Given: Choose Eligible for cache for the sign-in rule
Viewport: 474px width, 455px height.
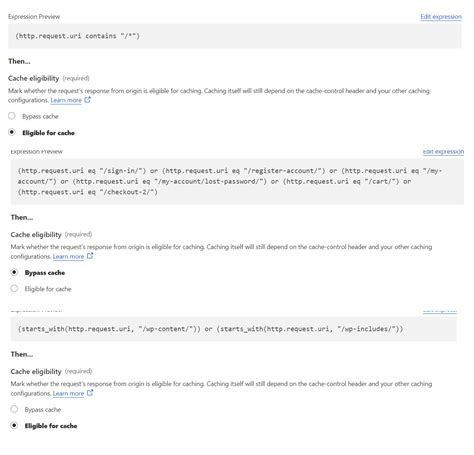Looking at the screenshot, I should pos(14,288).
